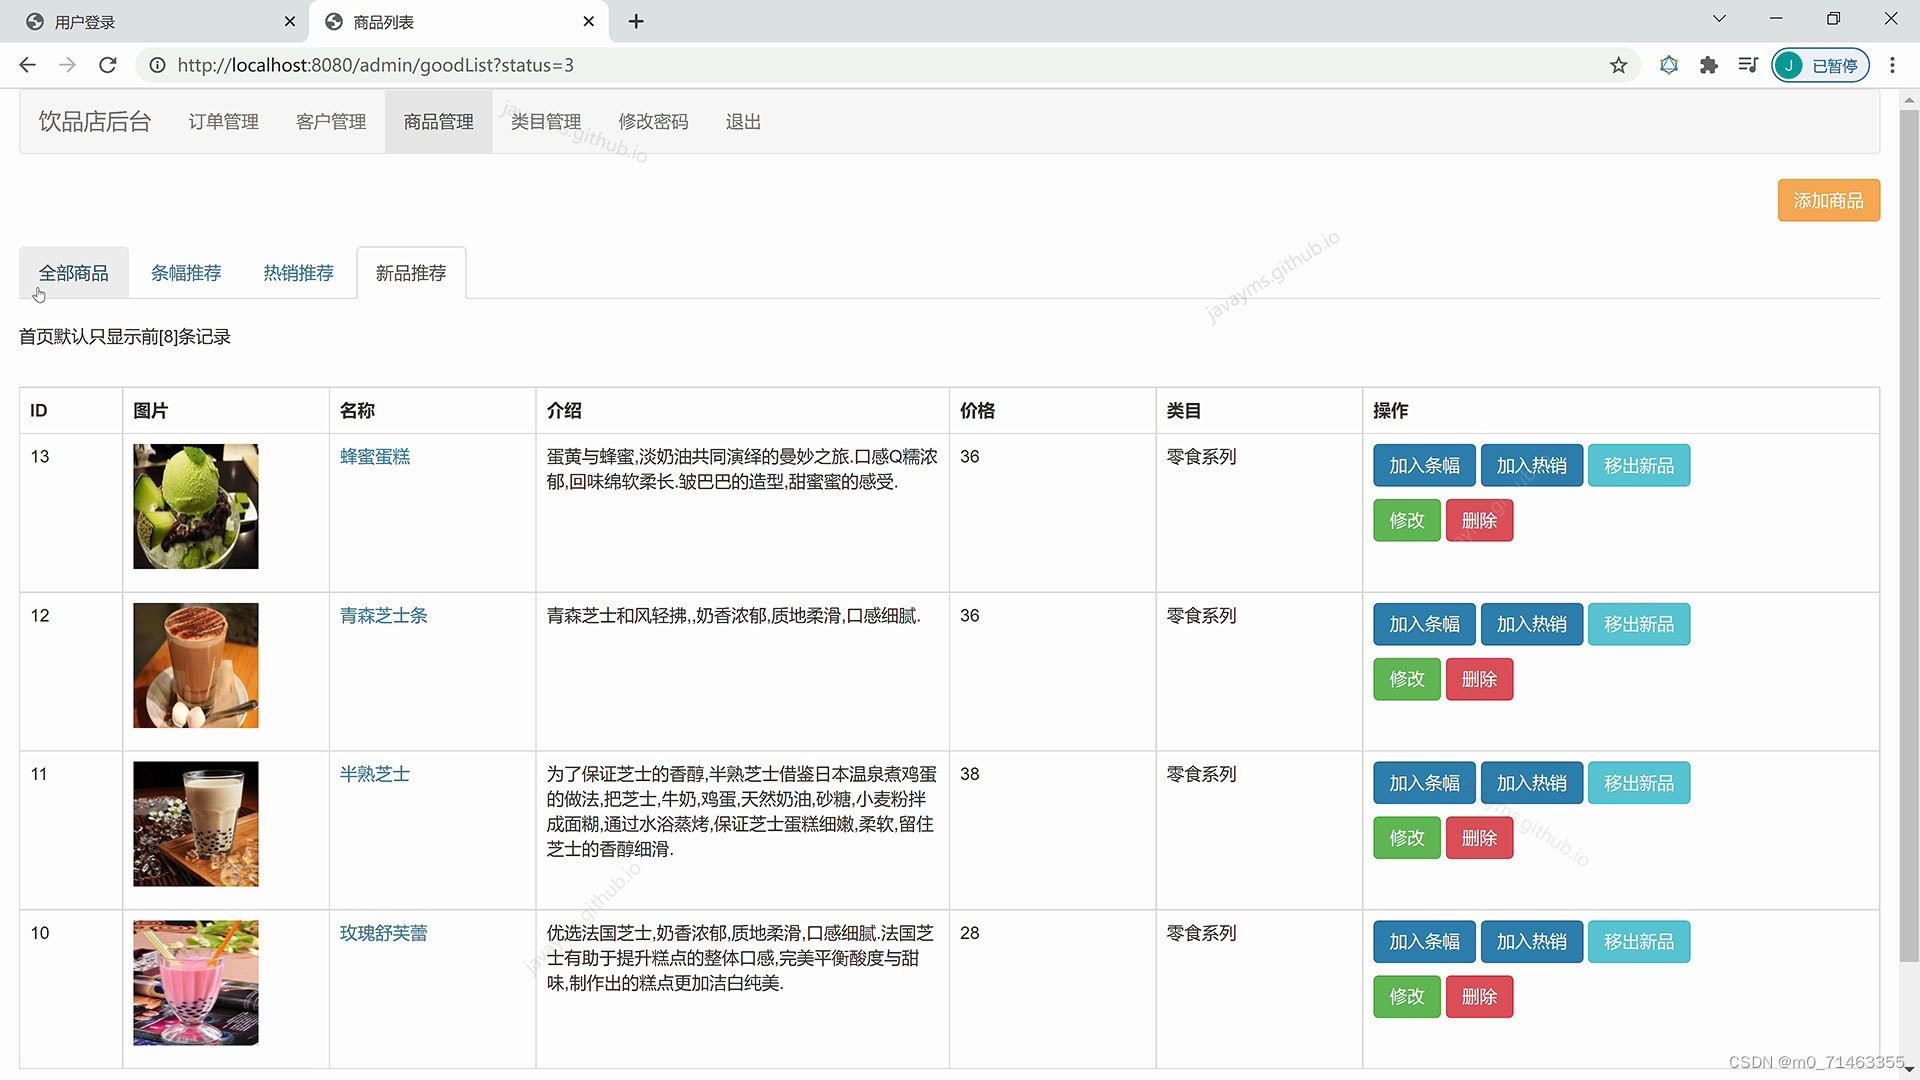Image resolution: width=1920 pixels, height=1080 pixels.
Task: Switch to 用户登录 browser tab
Action: coord(85,22)
